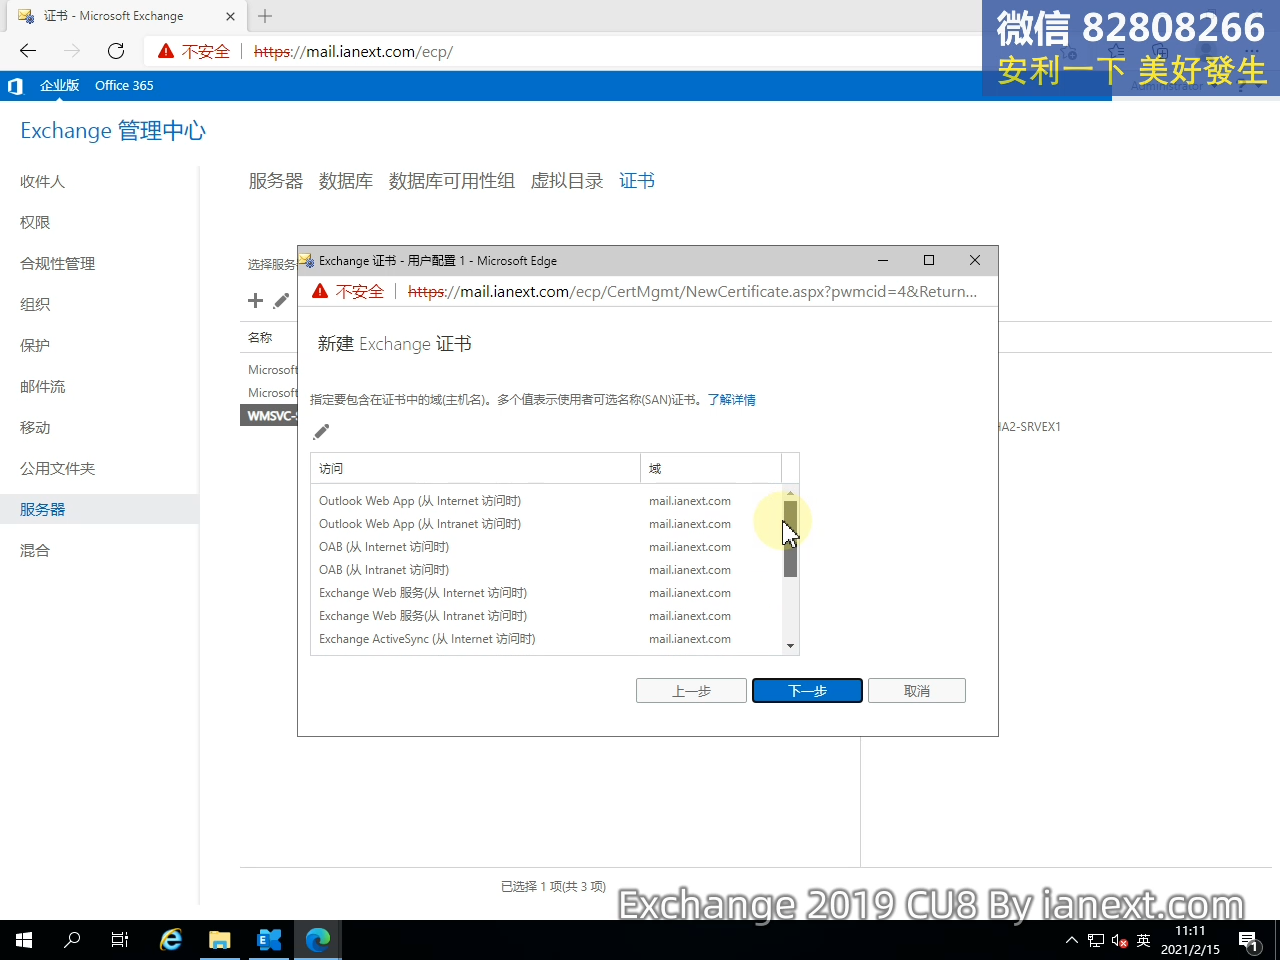The height and width of the screenshot is (960, 1280).
Task: Open a new browser tab
Action: point(265,16)
